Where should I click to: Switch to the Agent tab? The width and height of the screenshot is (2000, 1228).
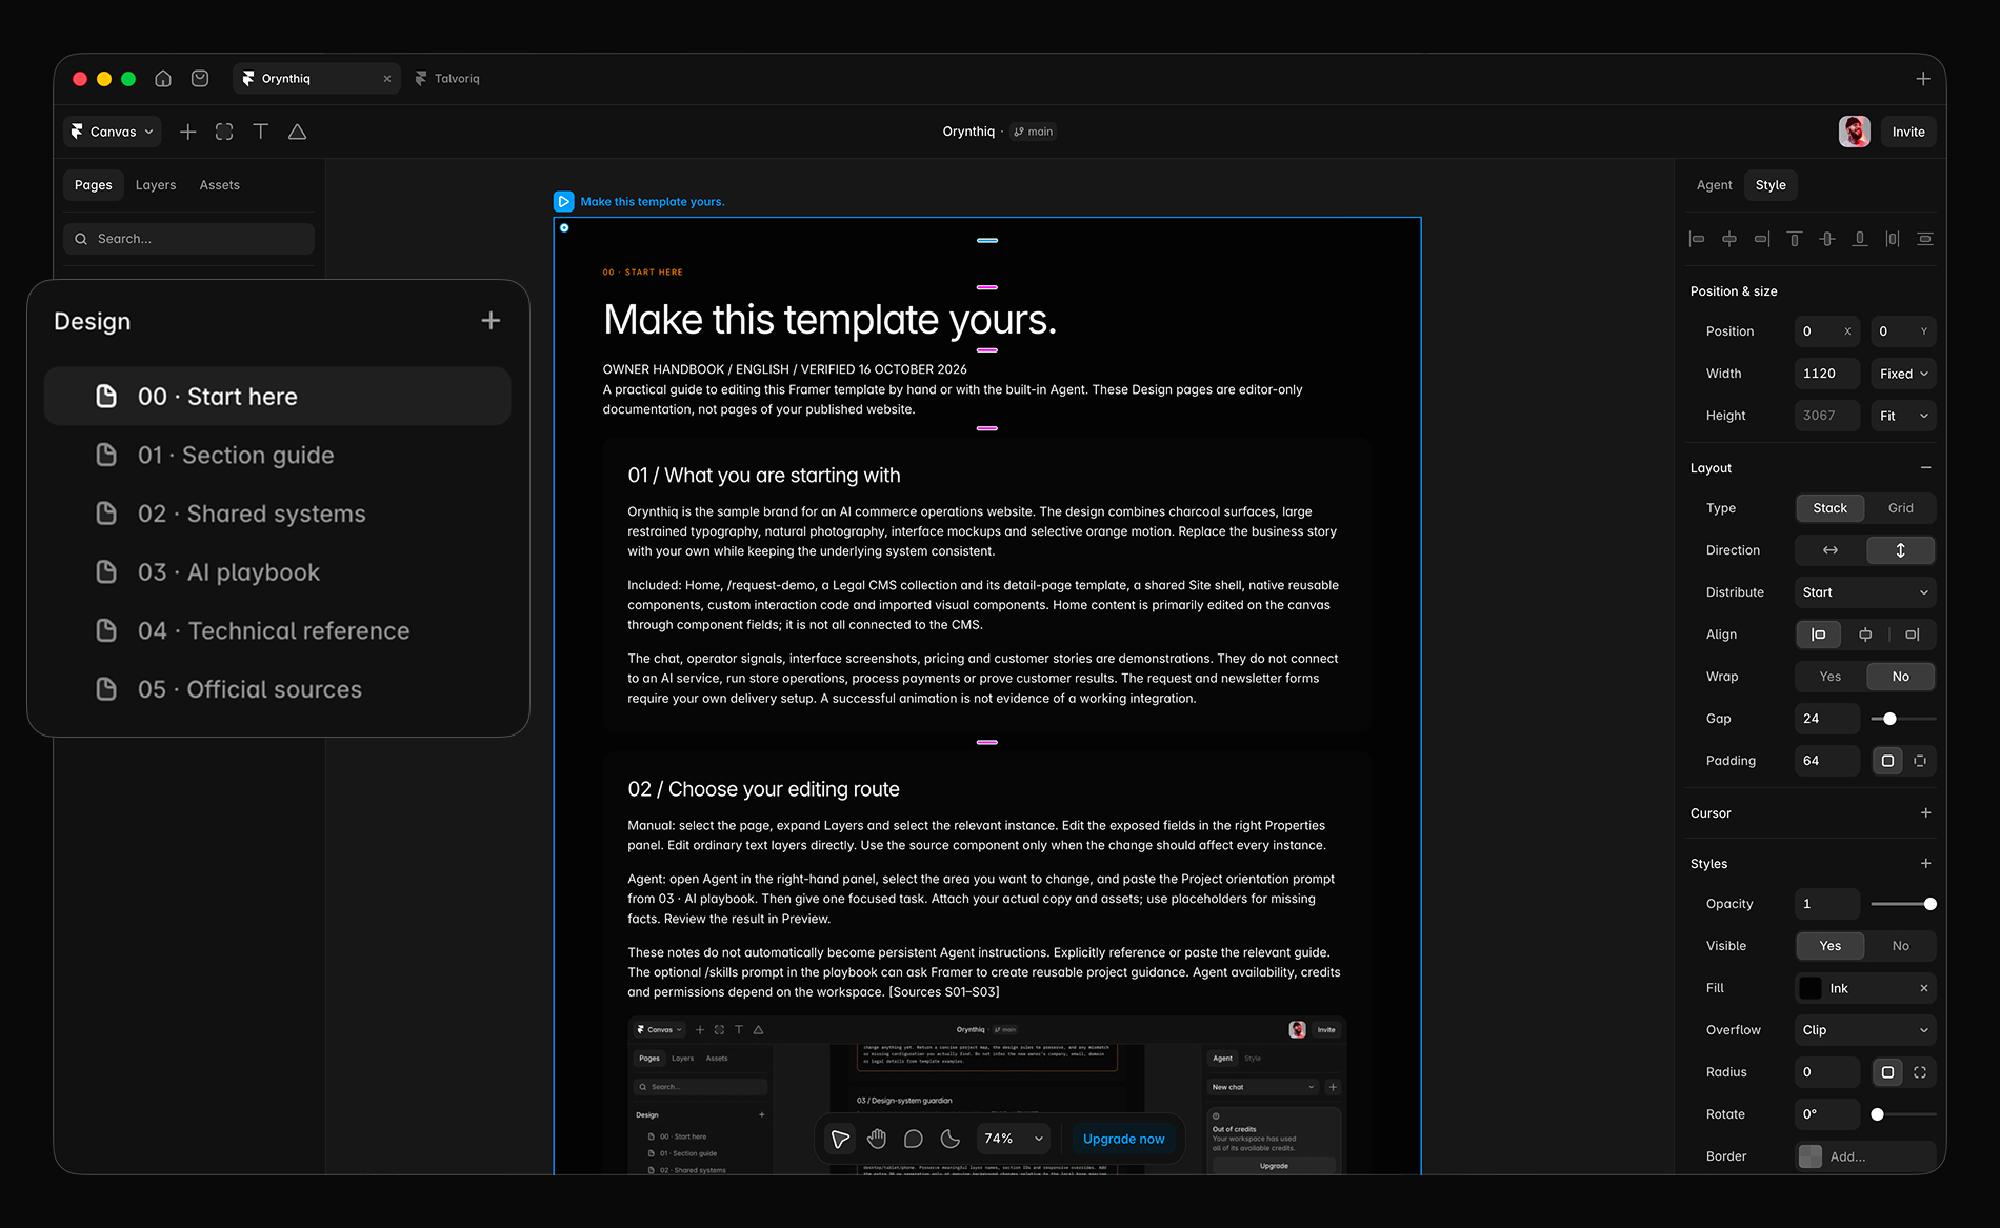click(x=1714, y=184)
